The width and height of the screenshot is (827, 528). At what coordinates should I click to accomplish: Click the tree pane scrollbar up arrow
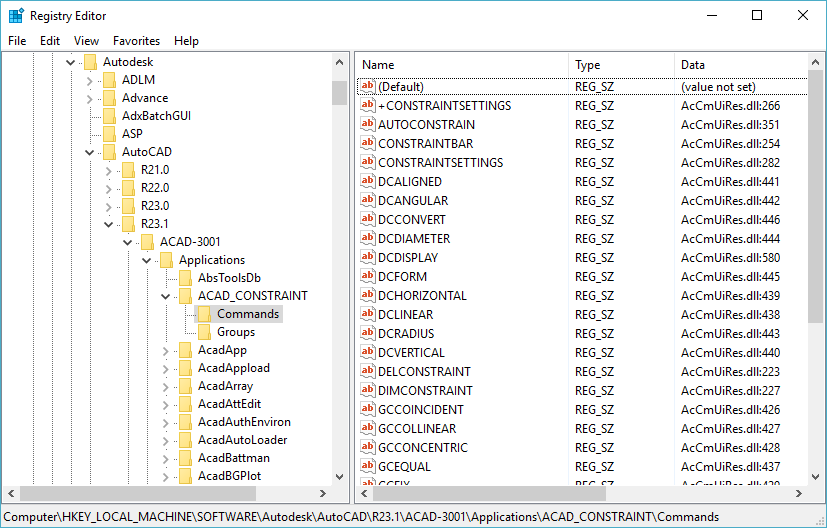(x=340, y=62)
